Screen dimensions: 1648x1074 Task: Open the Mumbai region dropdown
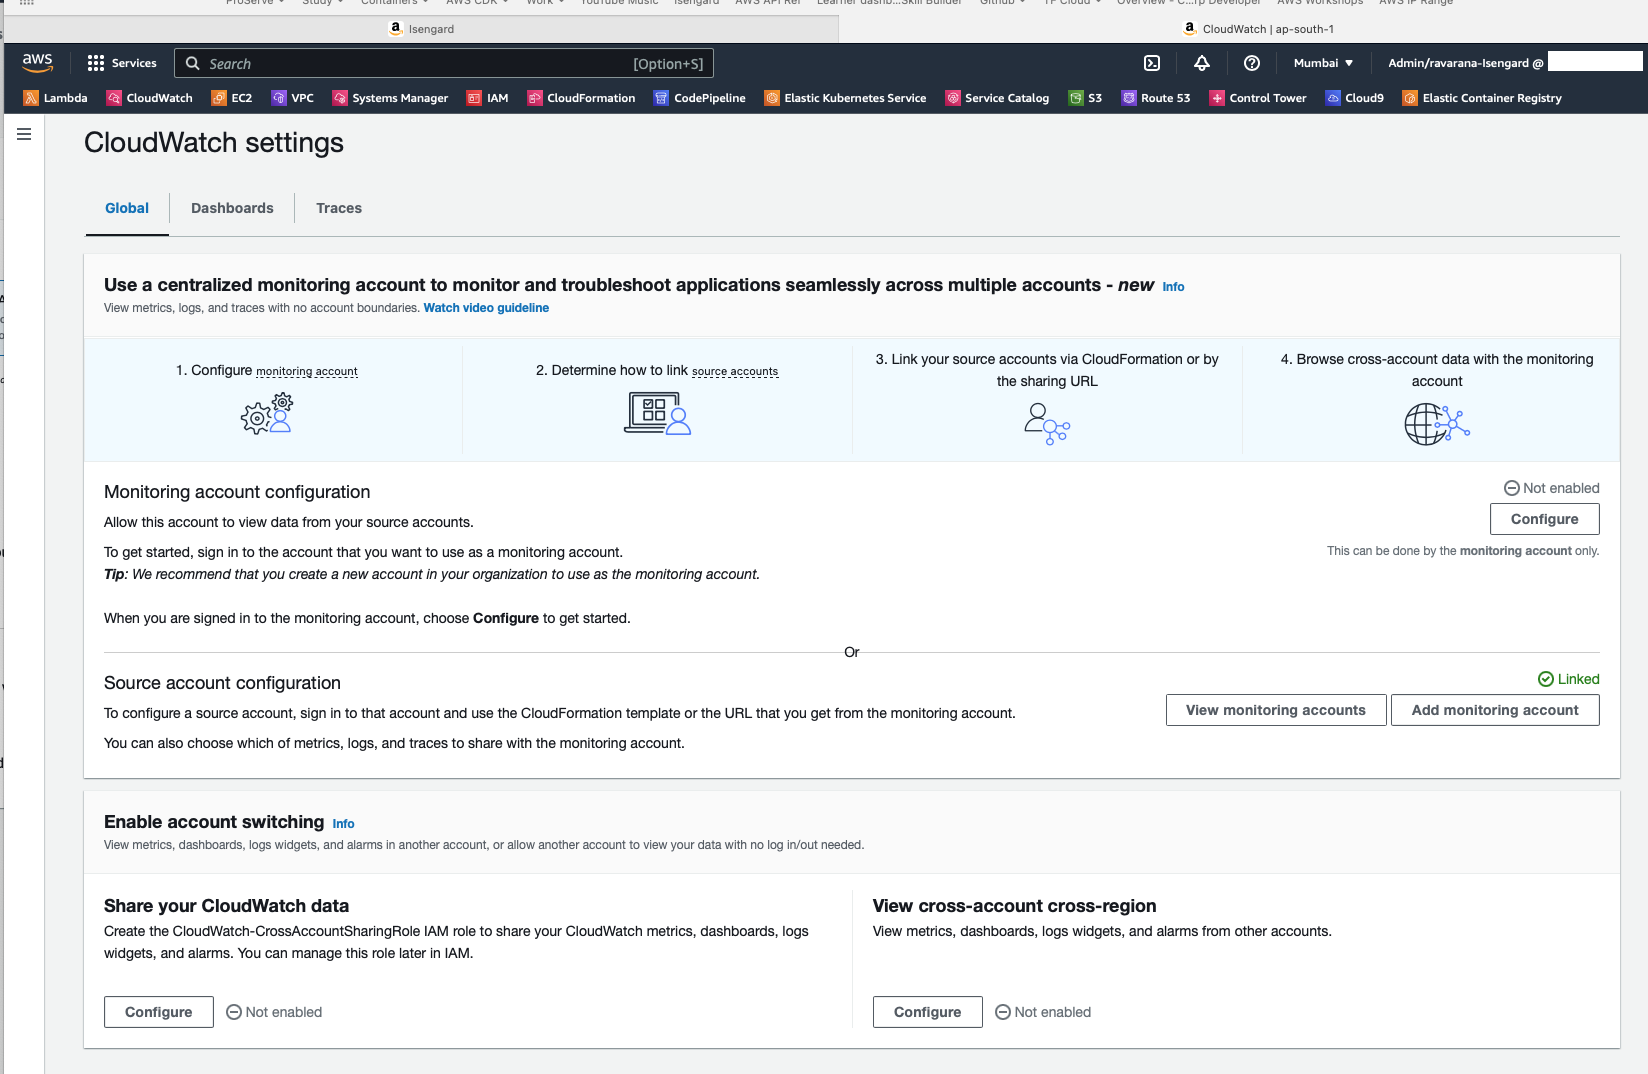(x=1323, y=63)
